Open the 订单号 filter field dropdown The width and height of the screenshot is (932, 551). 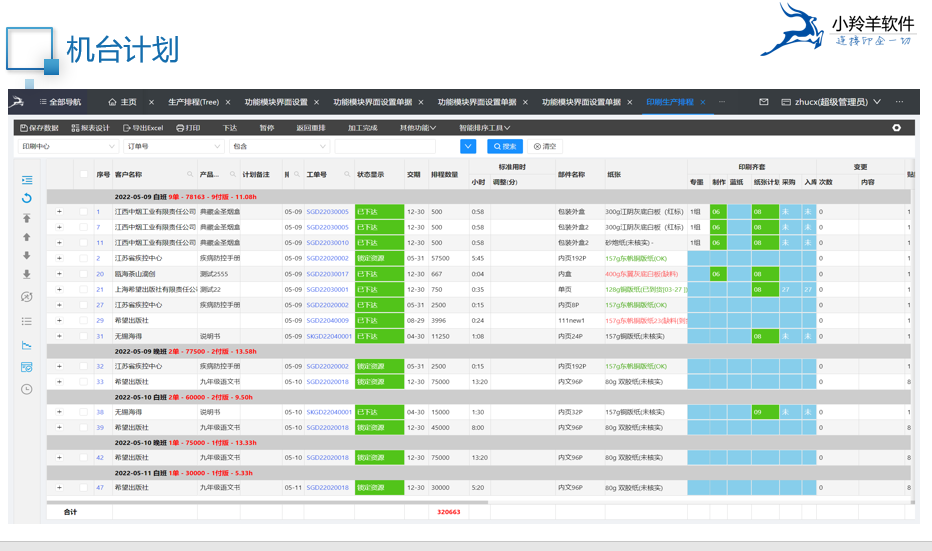(x=174, y=146)
